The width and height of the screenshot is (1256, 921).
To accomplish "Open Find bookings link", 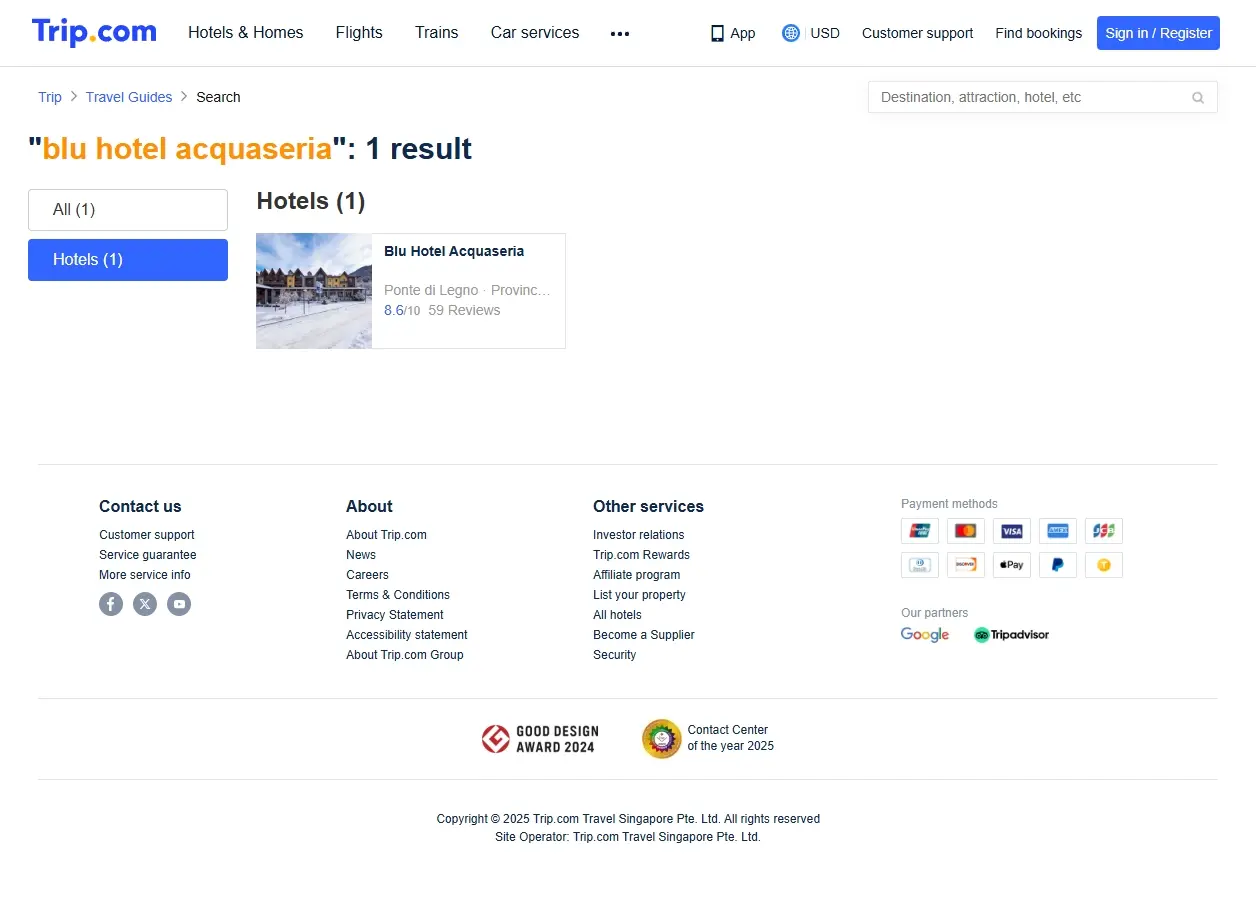I will coord(1038,33).
